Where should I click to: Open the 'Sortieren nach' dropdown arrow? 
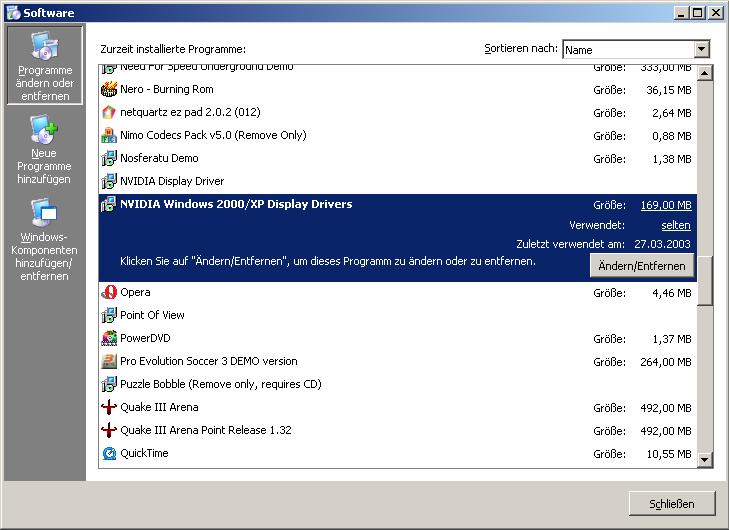coord(702,49)
